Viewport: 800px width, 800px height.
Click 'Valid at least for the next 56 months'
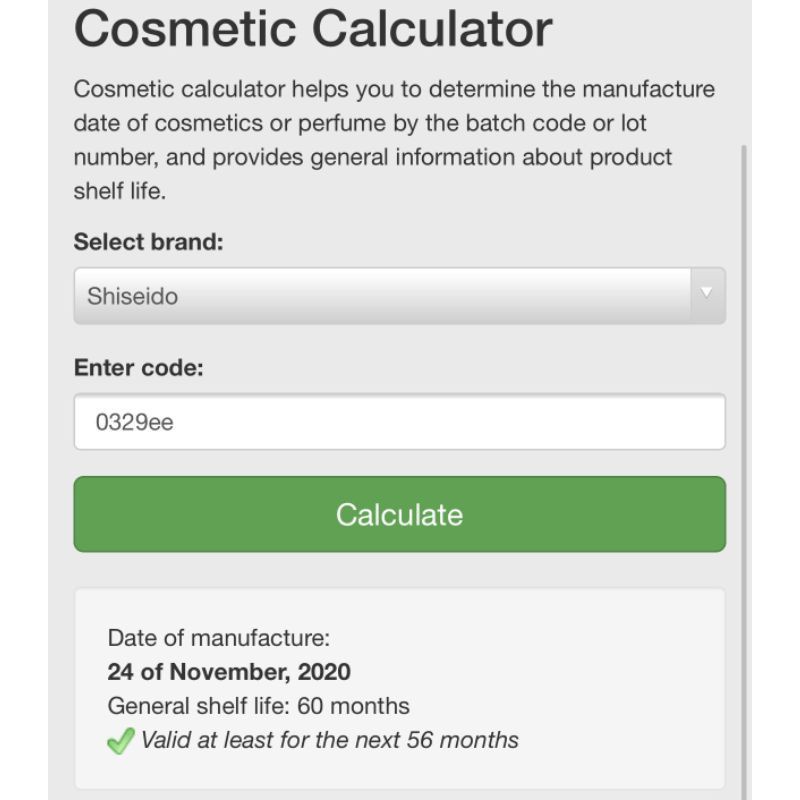[x=330, y=741]
